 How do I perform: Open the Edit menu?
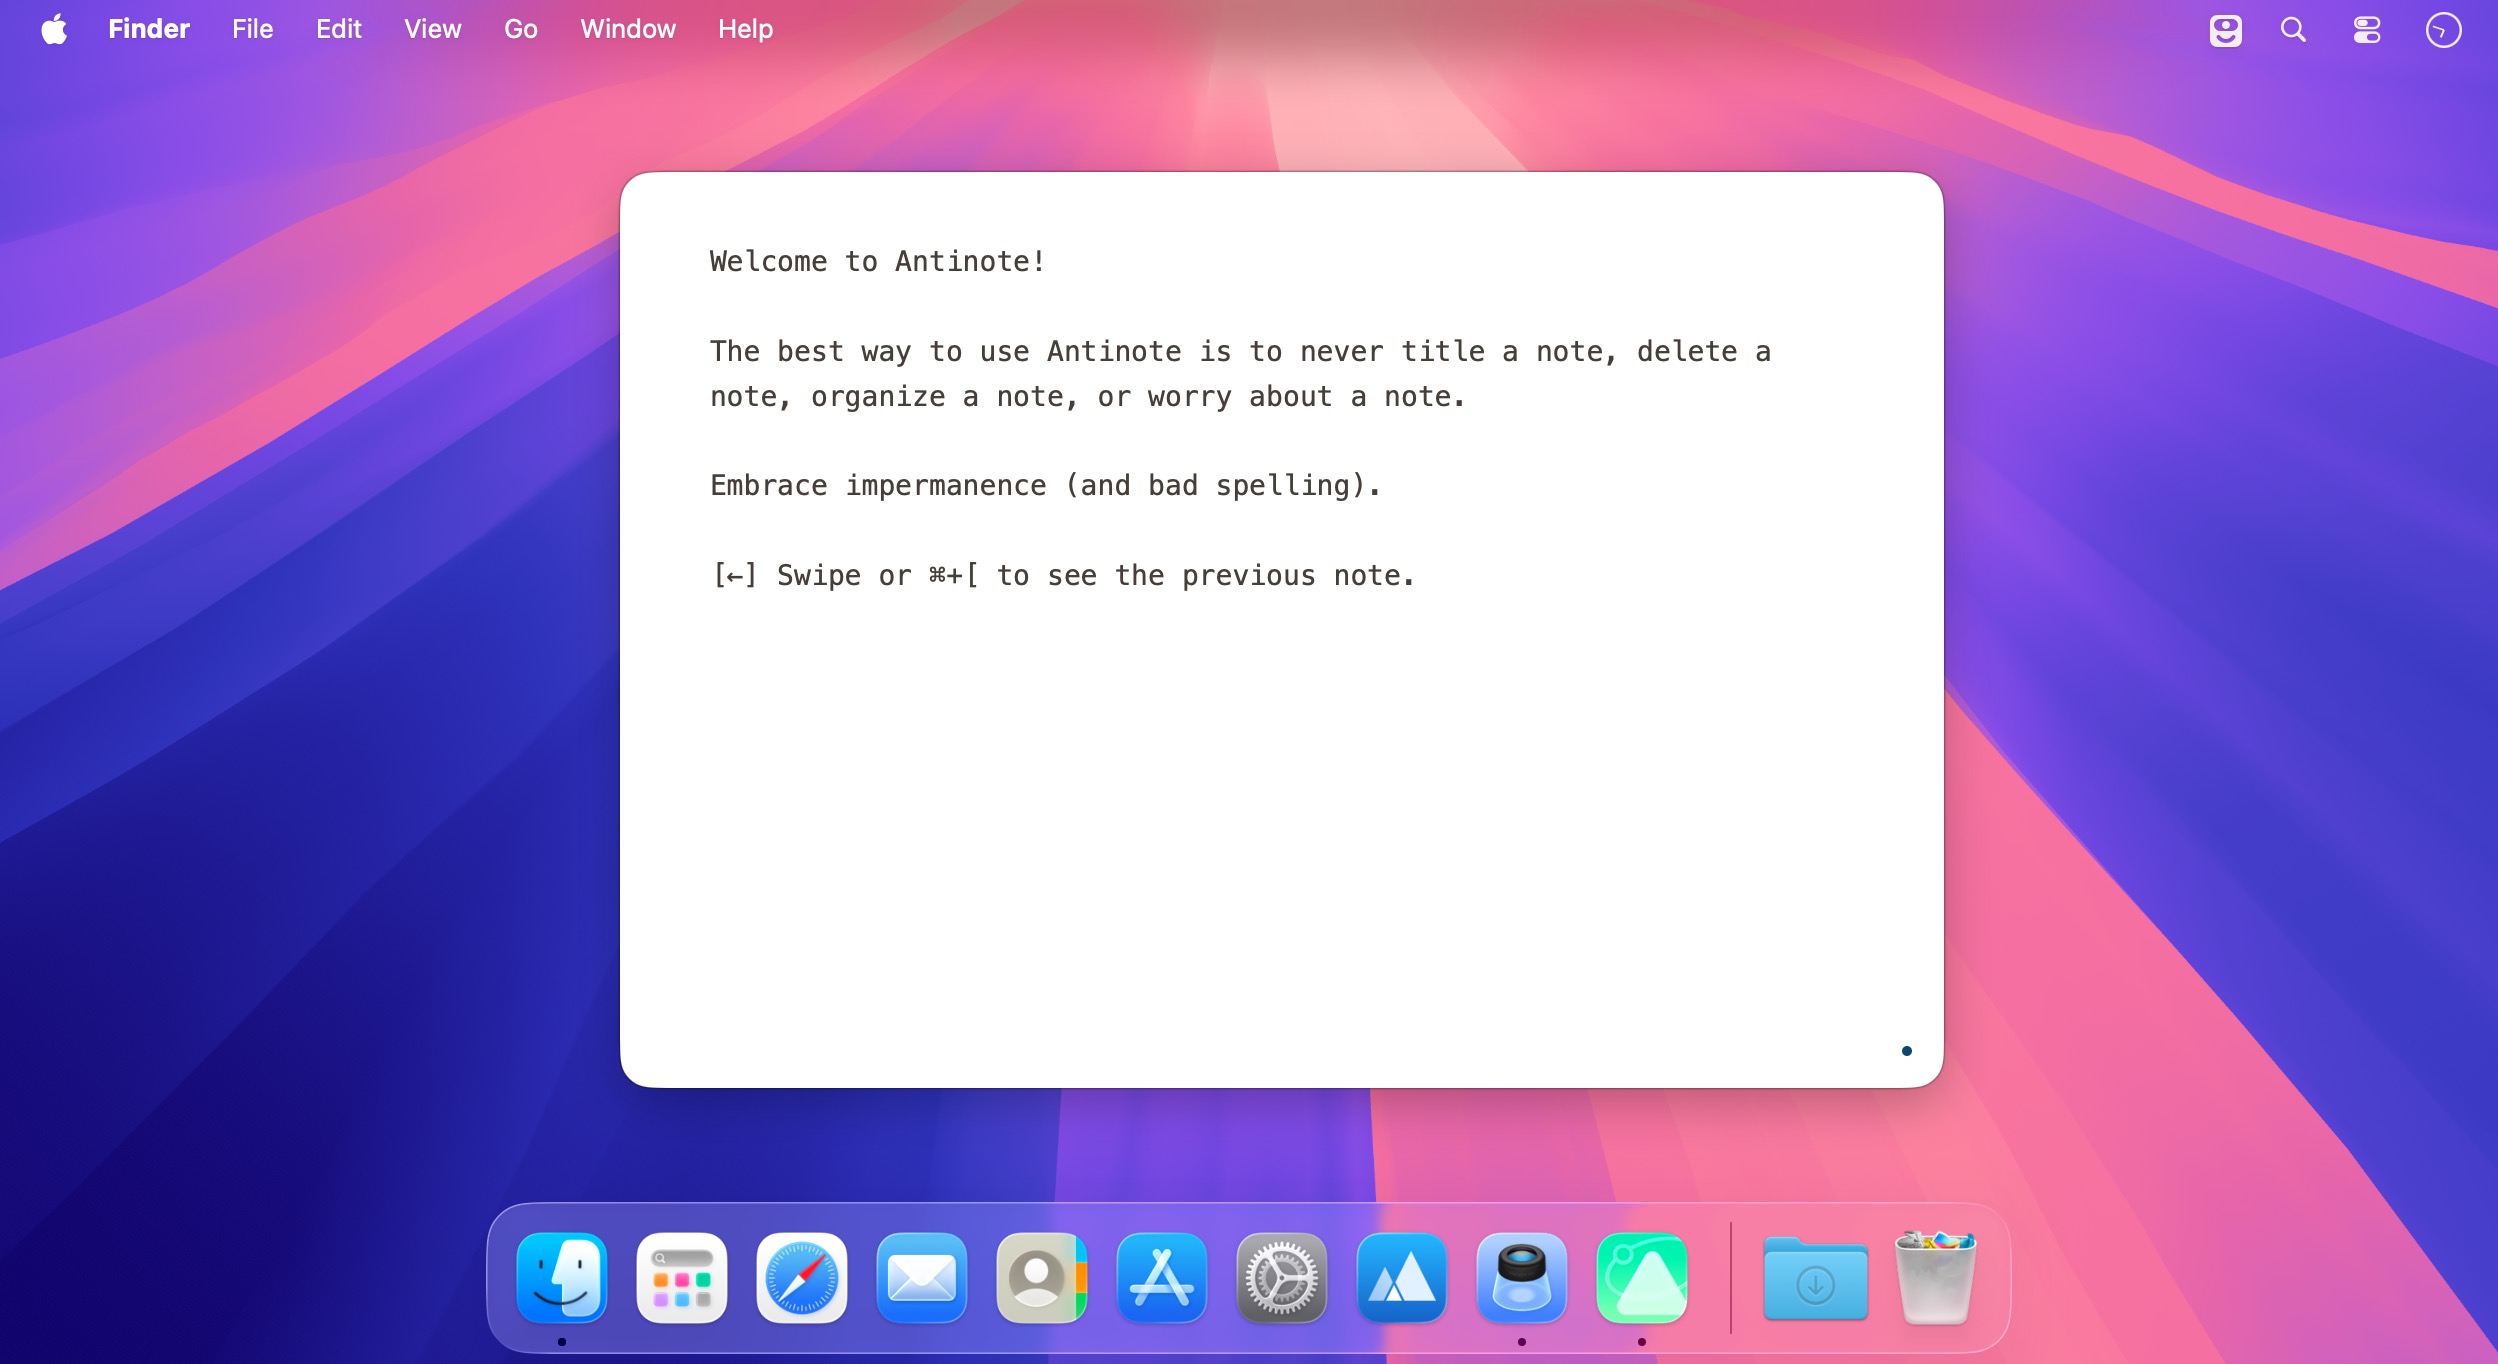[339, 29]
